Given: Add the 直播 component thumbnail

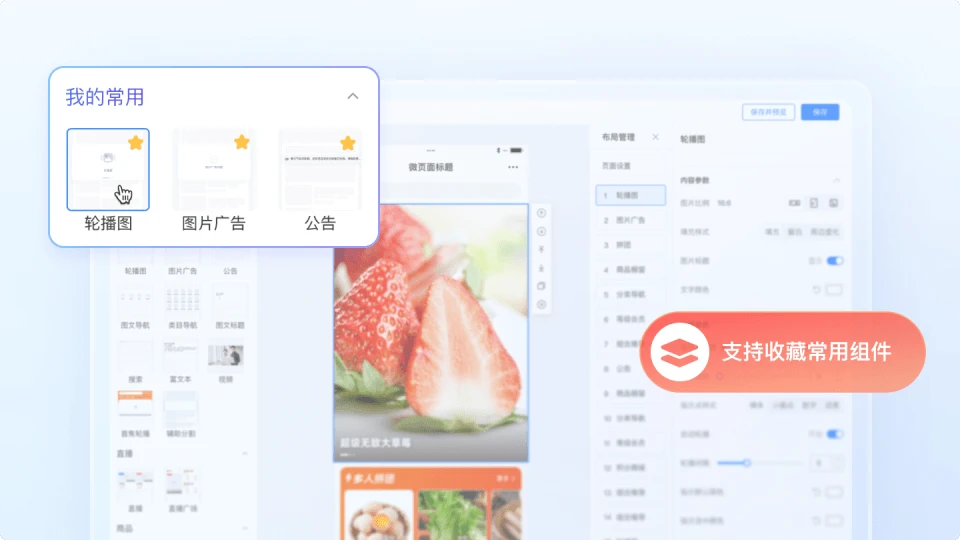Looking at the screenshot, I should coord(135,484).
